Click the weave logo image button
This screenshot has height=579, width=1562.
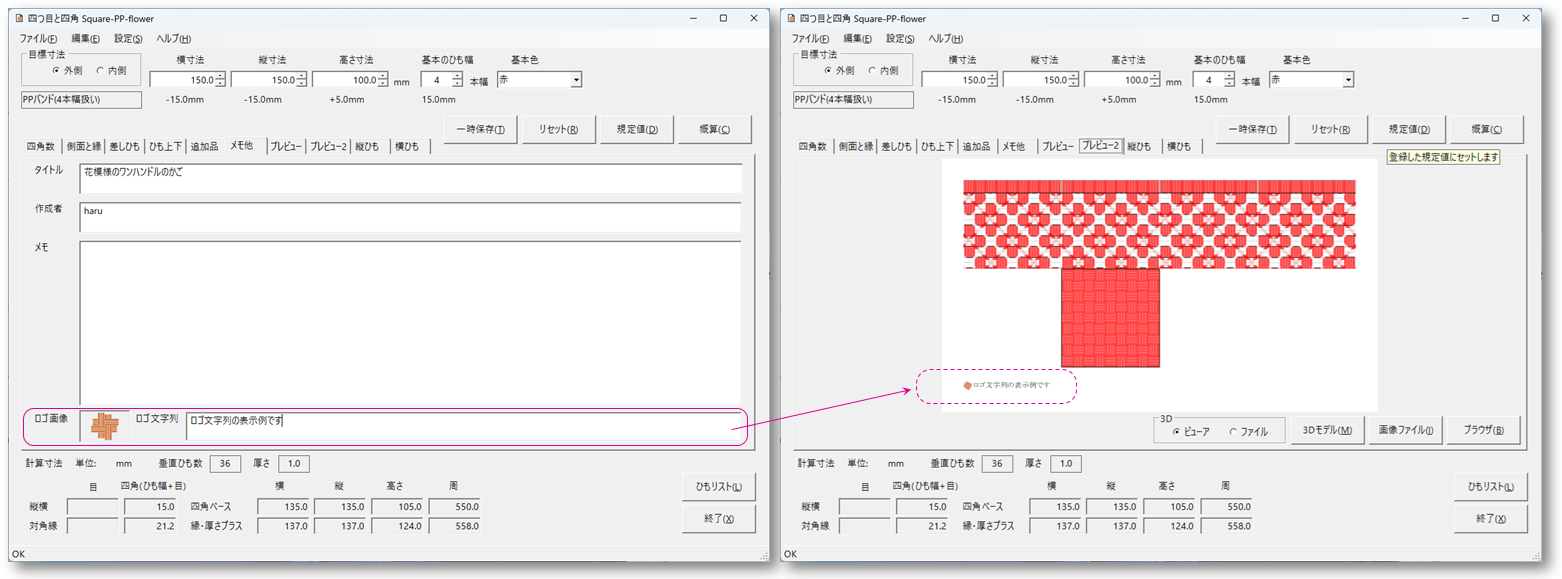[105, 426]
